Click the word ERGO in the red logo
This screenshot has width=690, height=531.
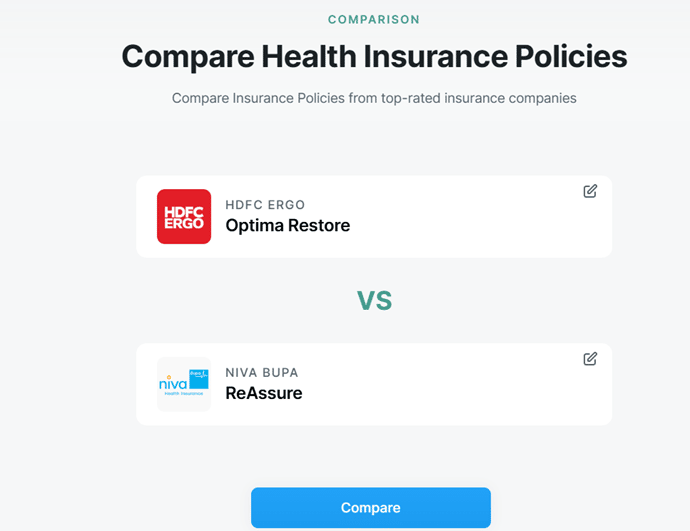coord(184,223)
